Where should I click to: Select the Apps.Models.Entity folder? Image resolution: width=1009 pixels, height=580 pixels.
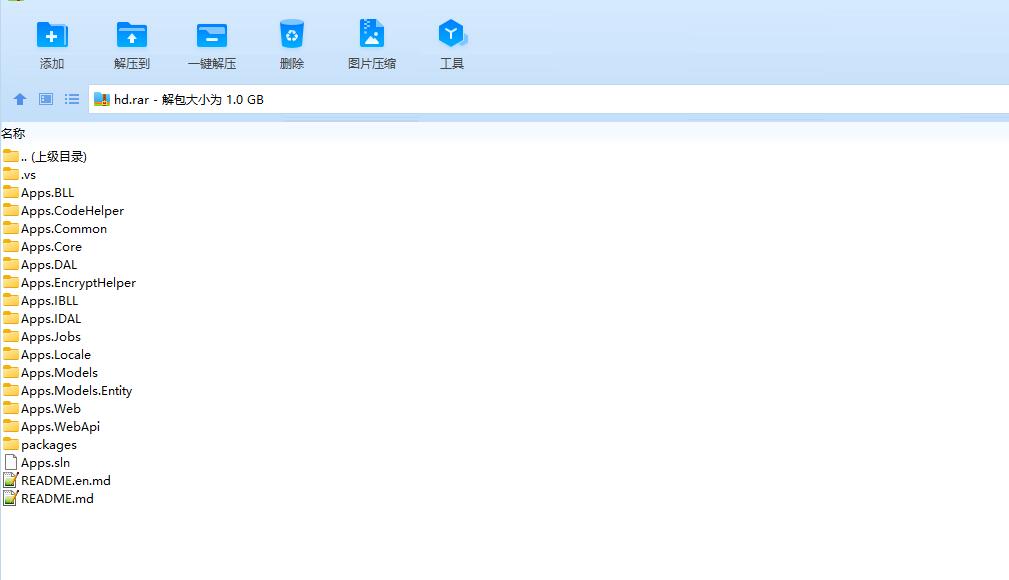tap(76, 390)
